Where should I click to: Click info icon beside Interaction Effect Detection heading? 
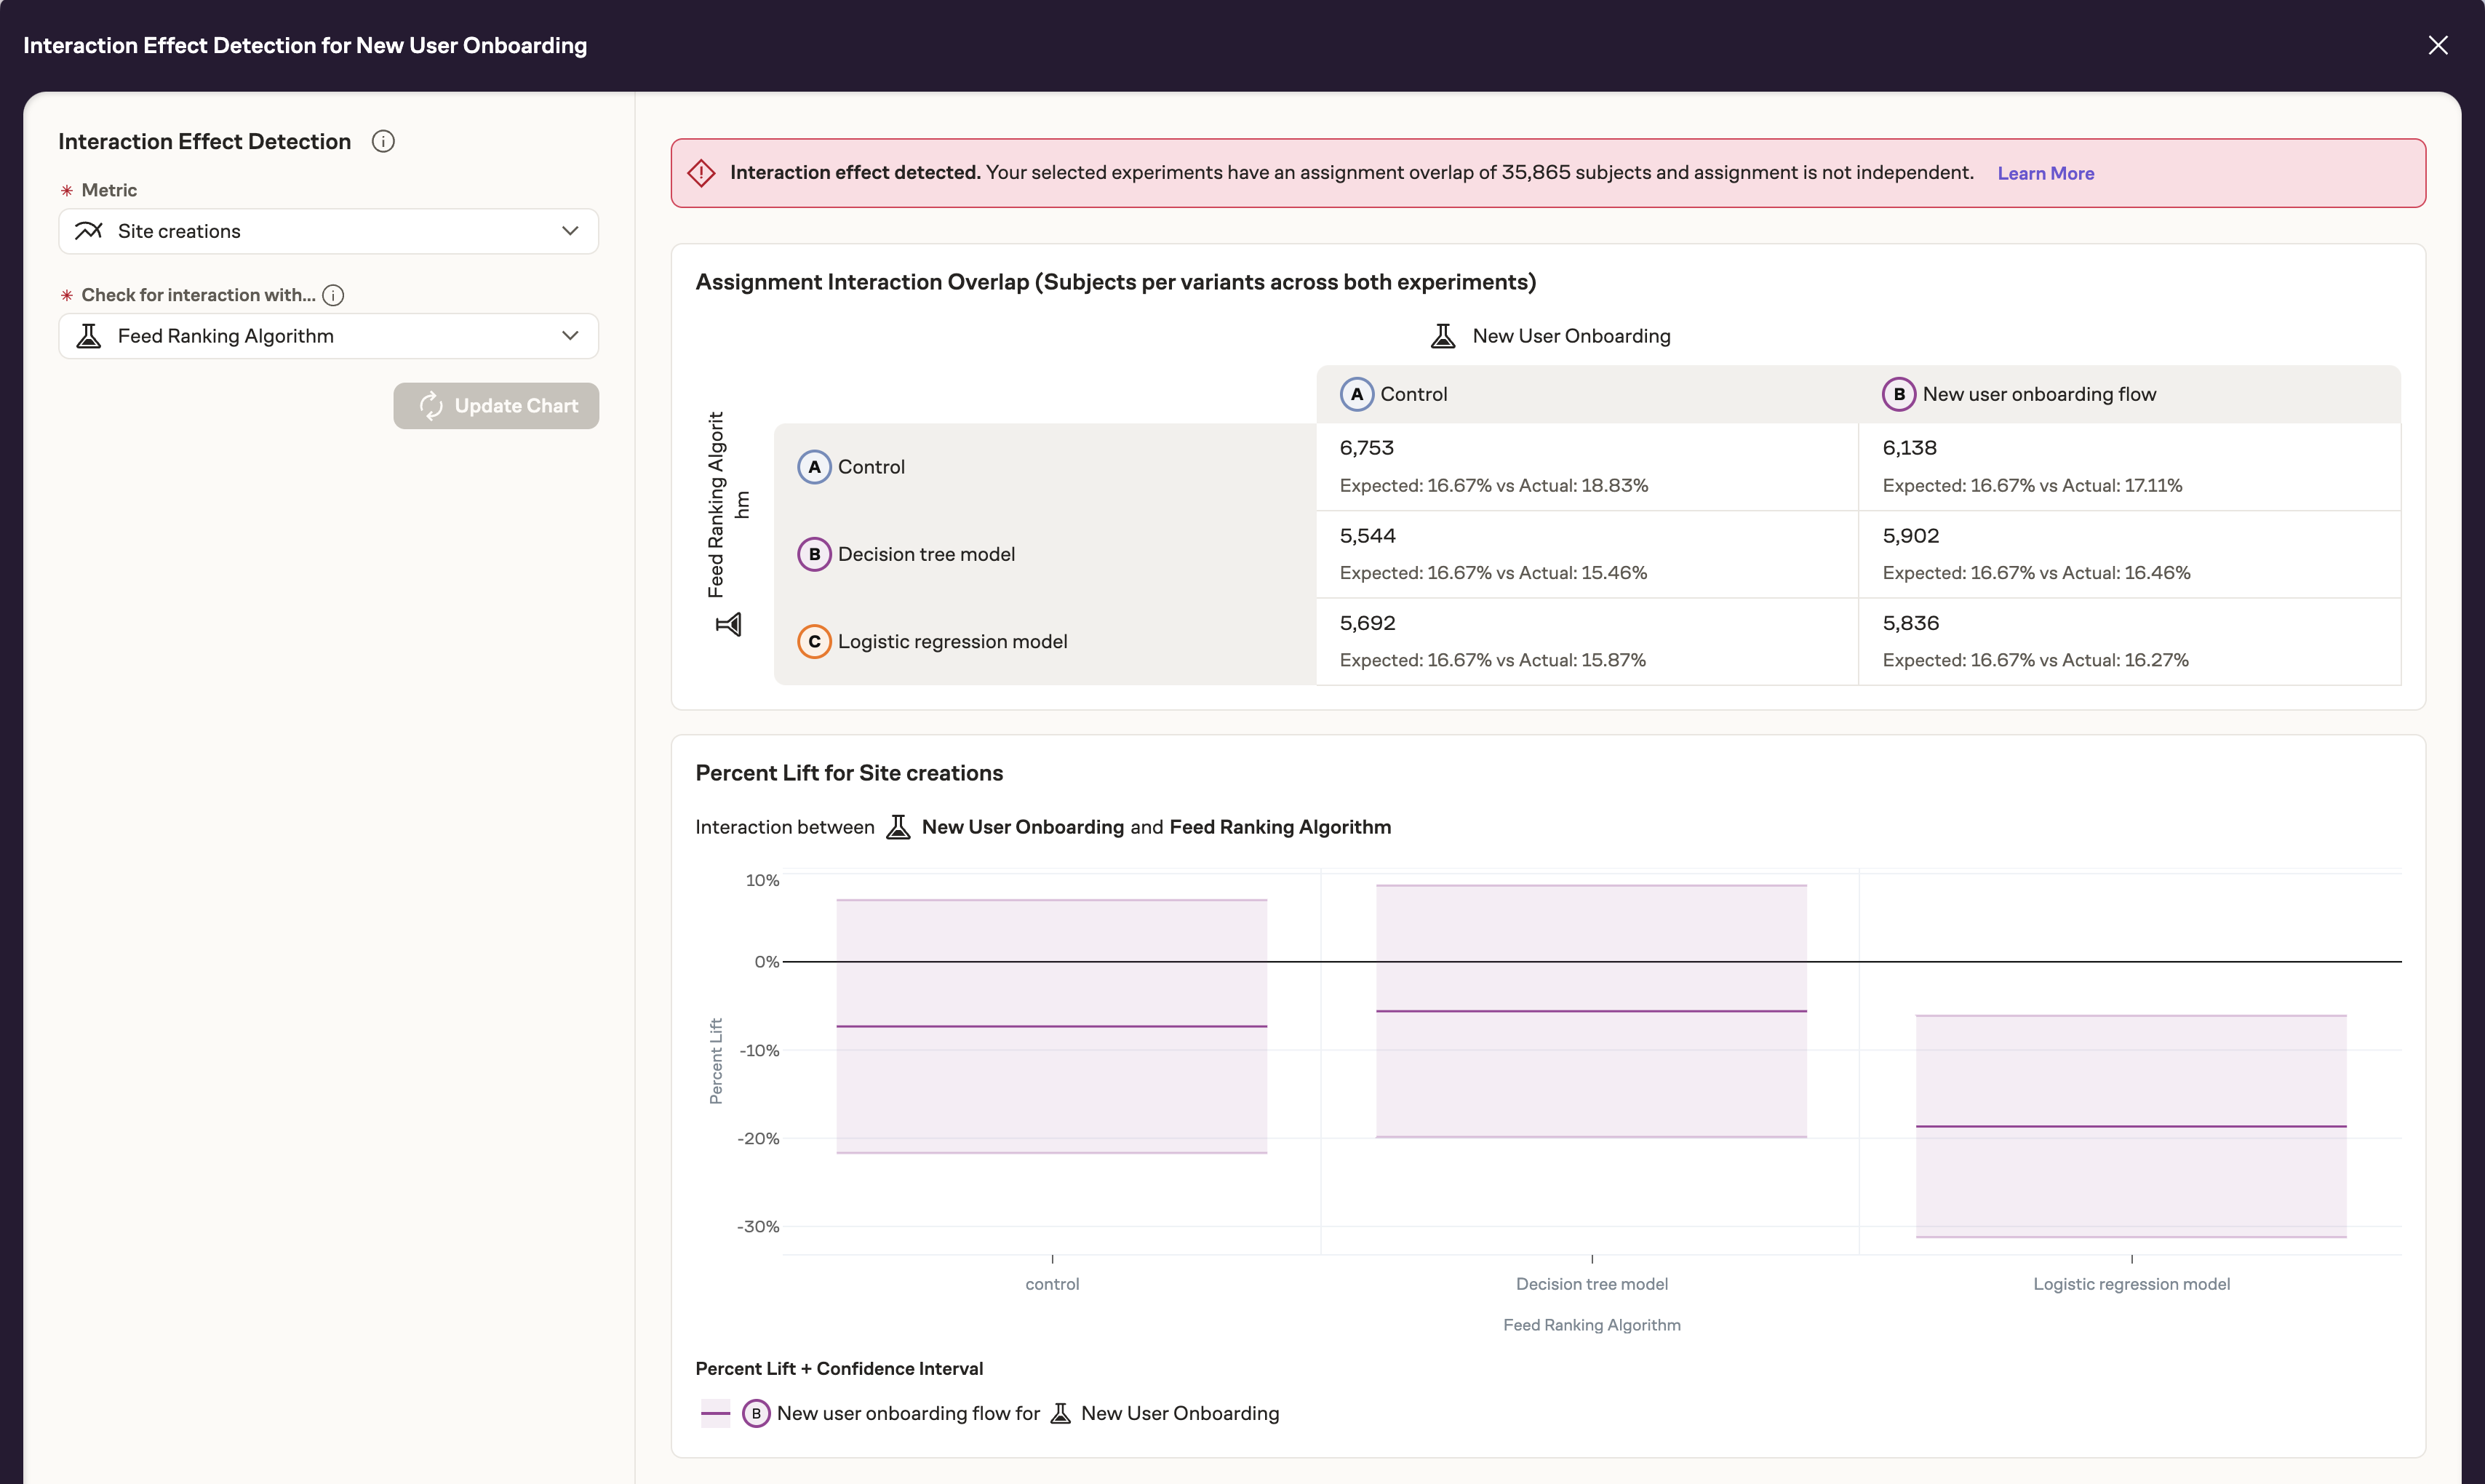tap(383, 142)
